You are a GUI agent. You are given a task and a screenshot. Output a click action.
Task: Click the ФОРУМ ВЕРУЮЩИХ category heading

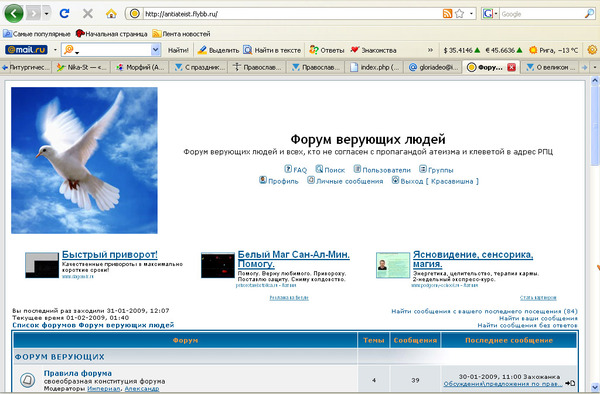pos(59,357)
